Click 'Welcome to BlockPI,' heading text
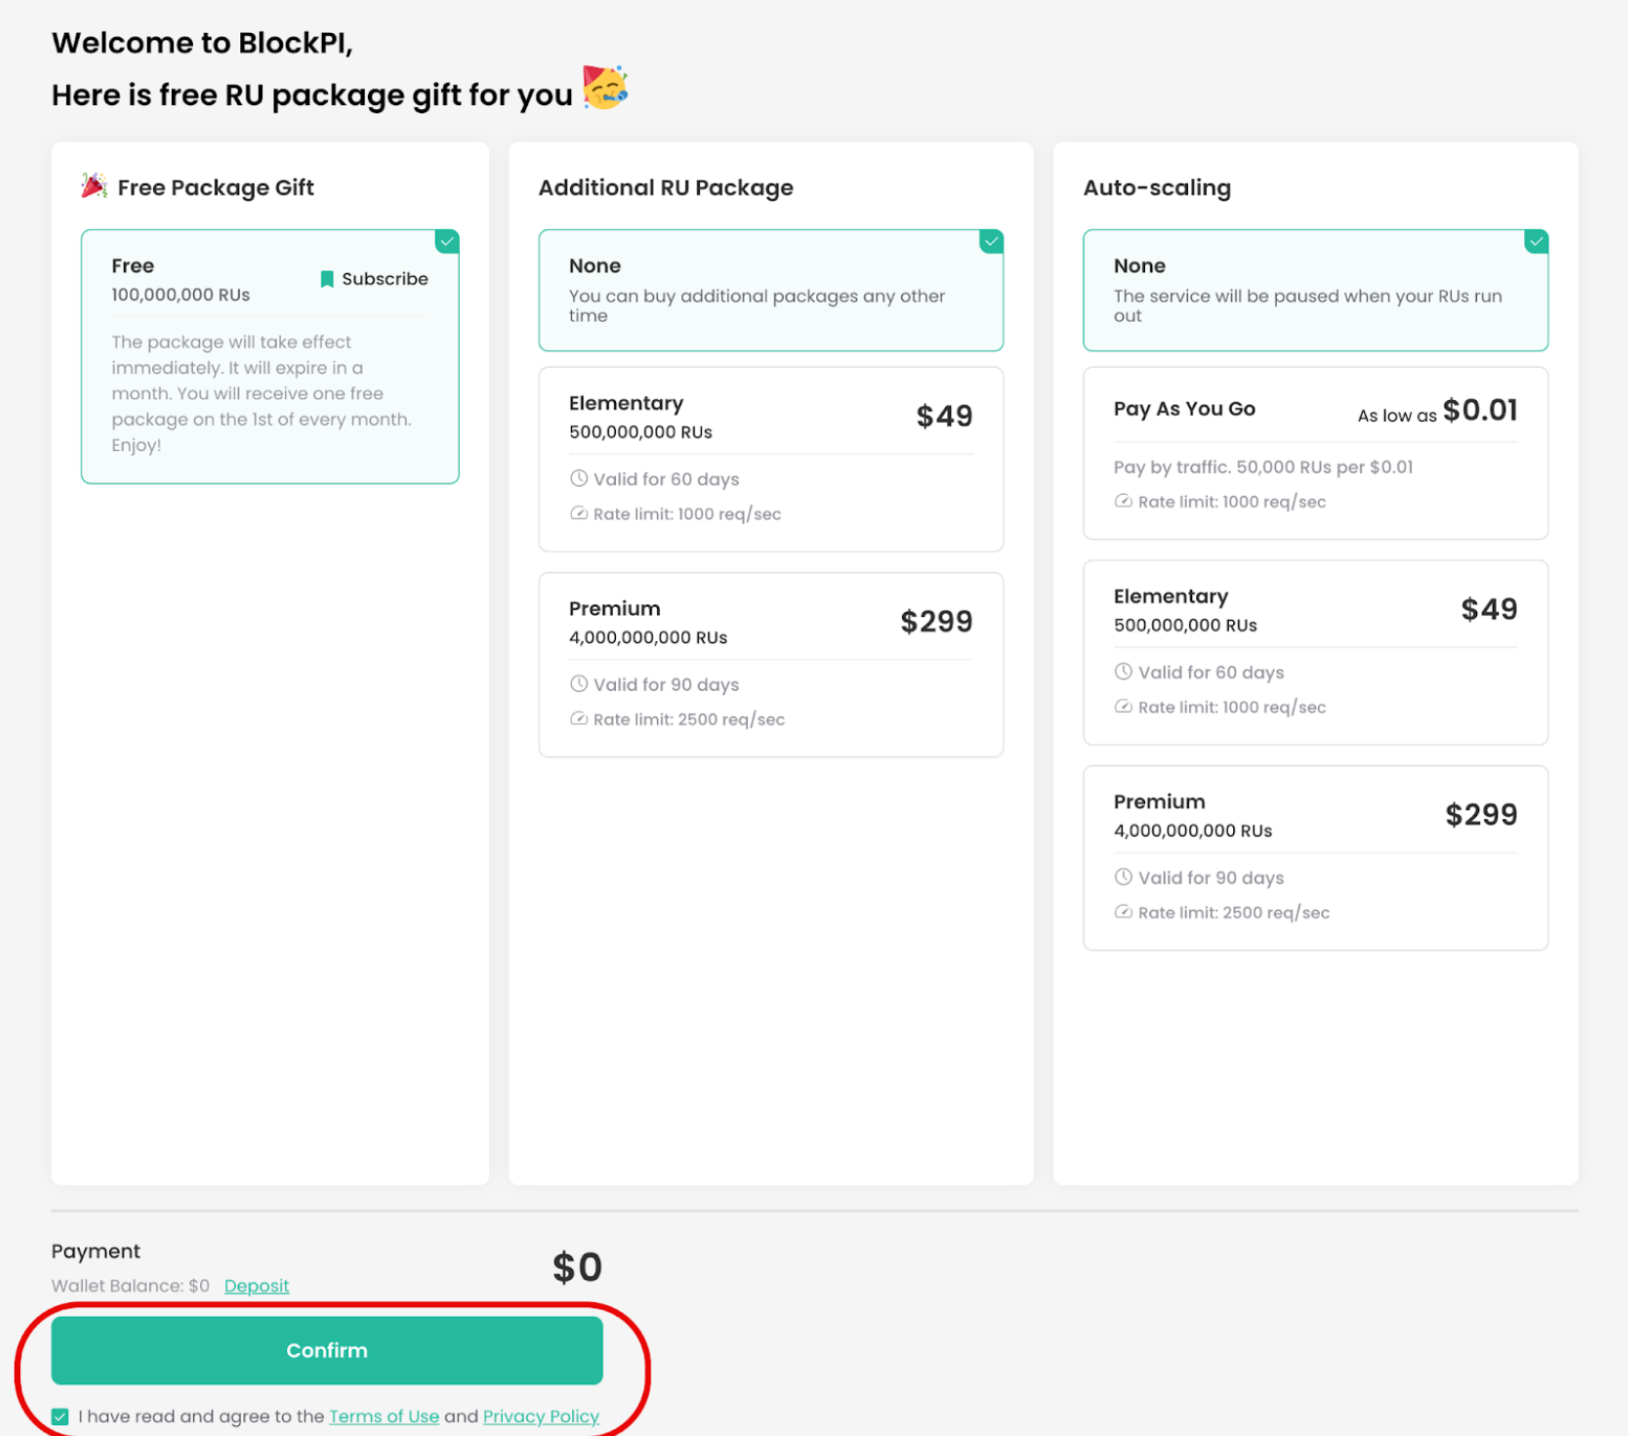Image resolution: width=1628 pixels, height=1436 pixels. (x=202, y=43)
